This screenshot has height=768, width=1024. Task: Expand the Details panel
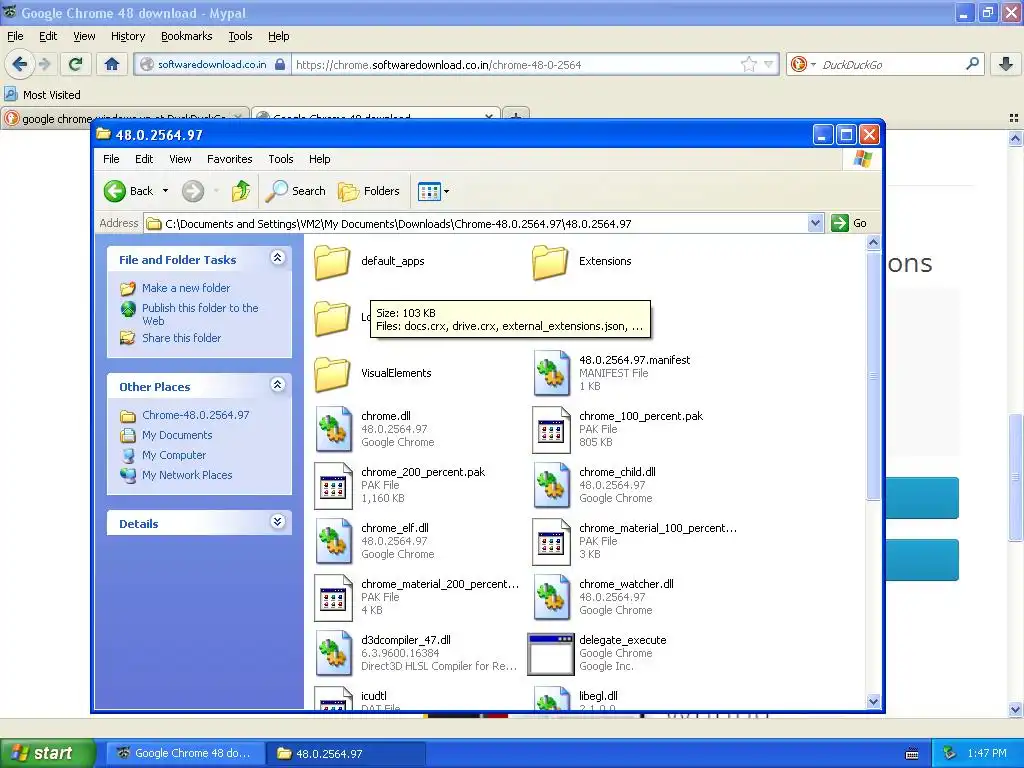coord(278,521)
